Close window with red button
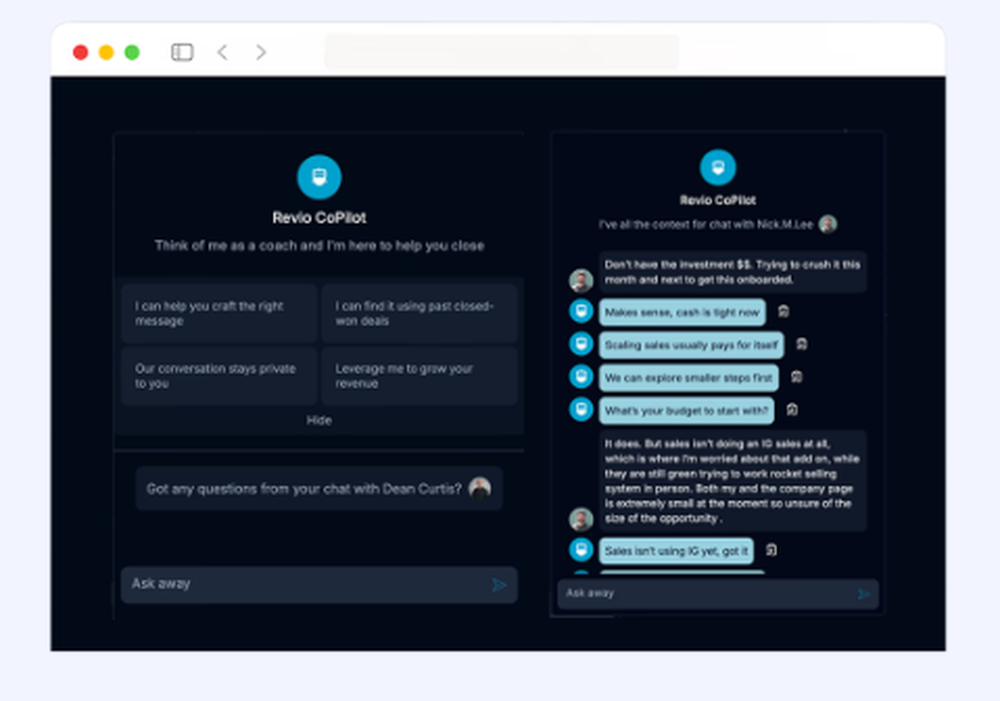 (x=80, y=52)
